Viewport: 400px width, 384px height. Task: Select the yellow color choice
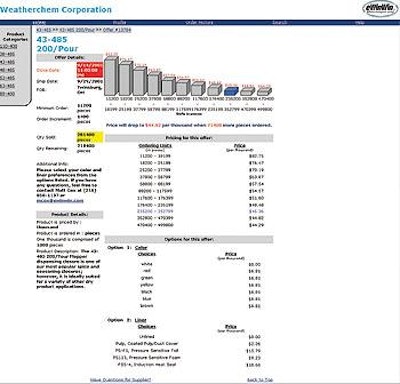[x=147, y=285]
